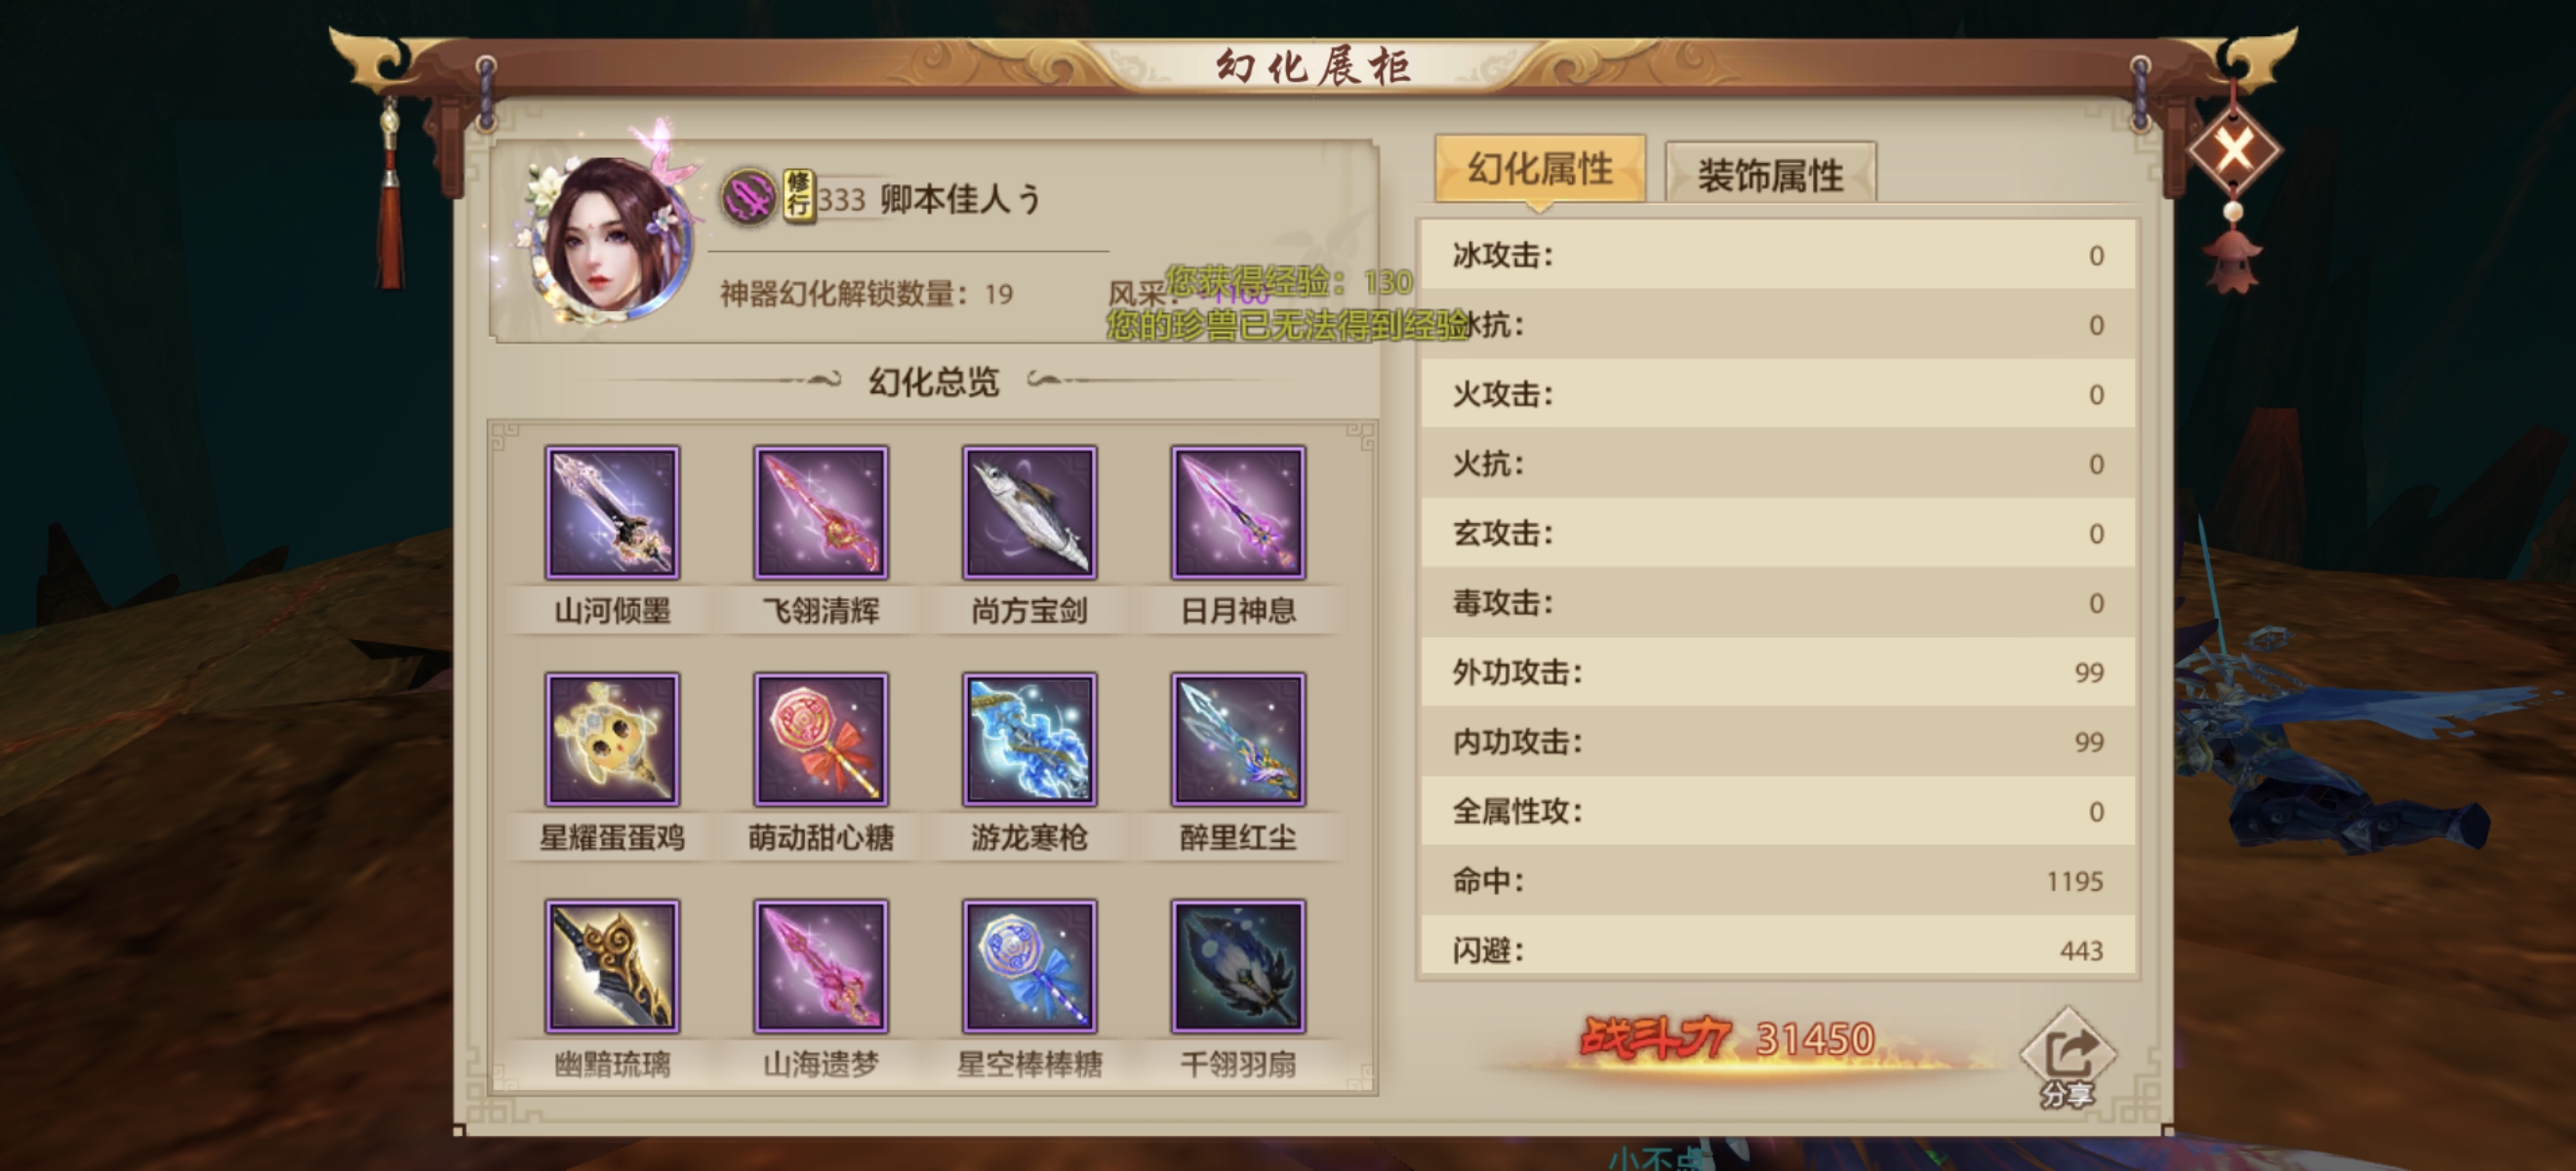
Task: Switch to the 幻化属性 tab
Action: (1540, 170)
